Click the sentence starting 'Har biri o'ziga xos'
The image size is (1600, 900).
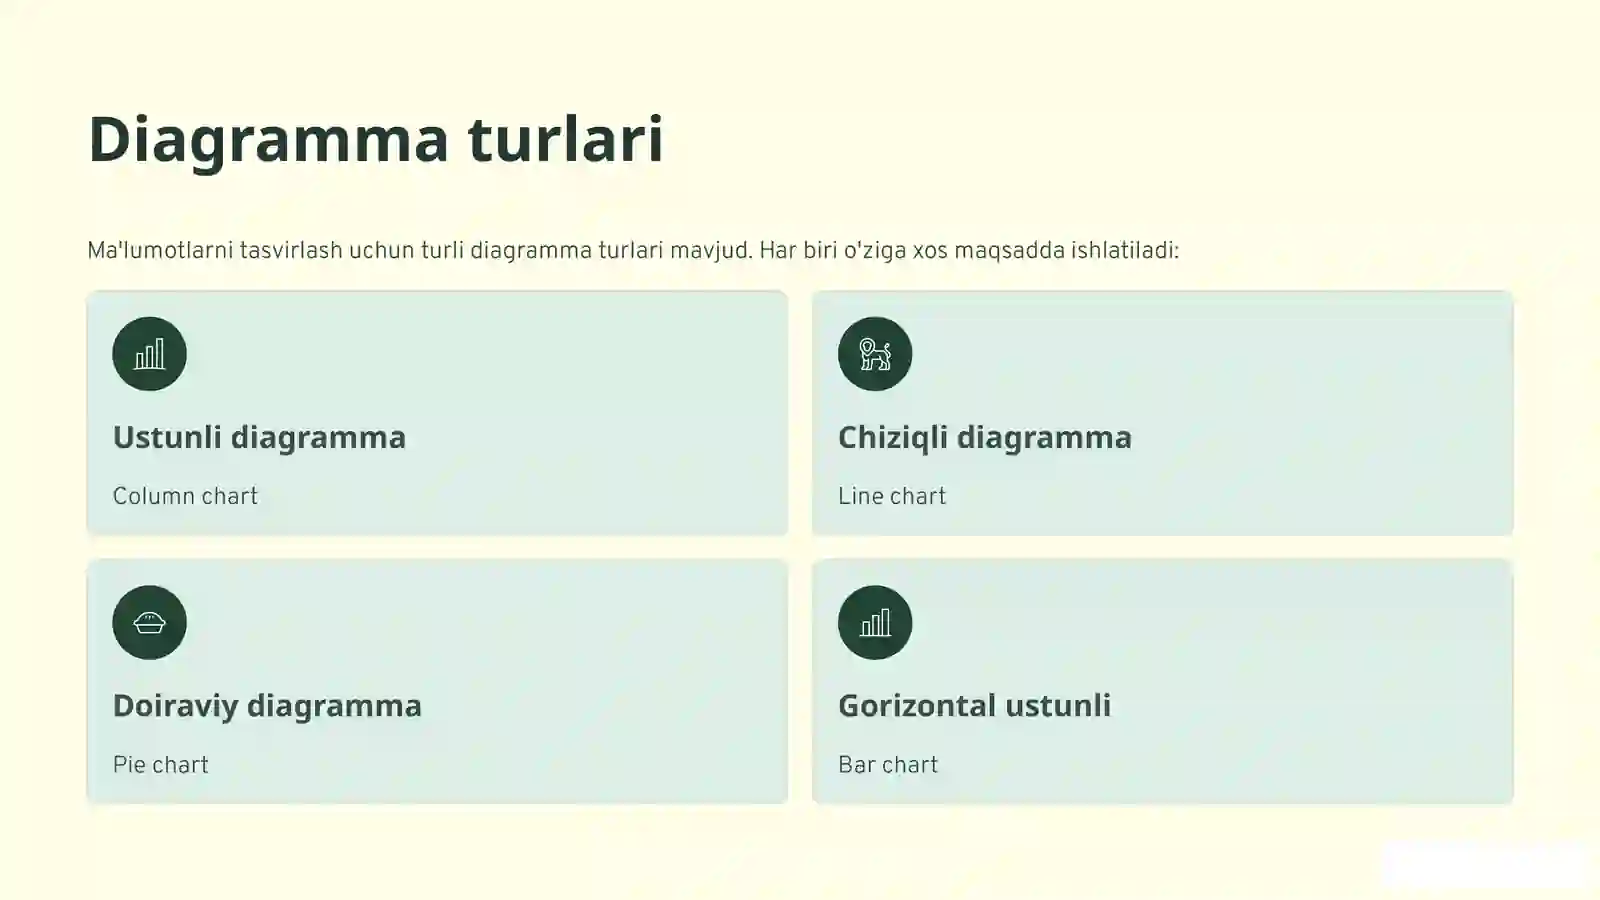tap(968, 250)
